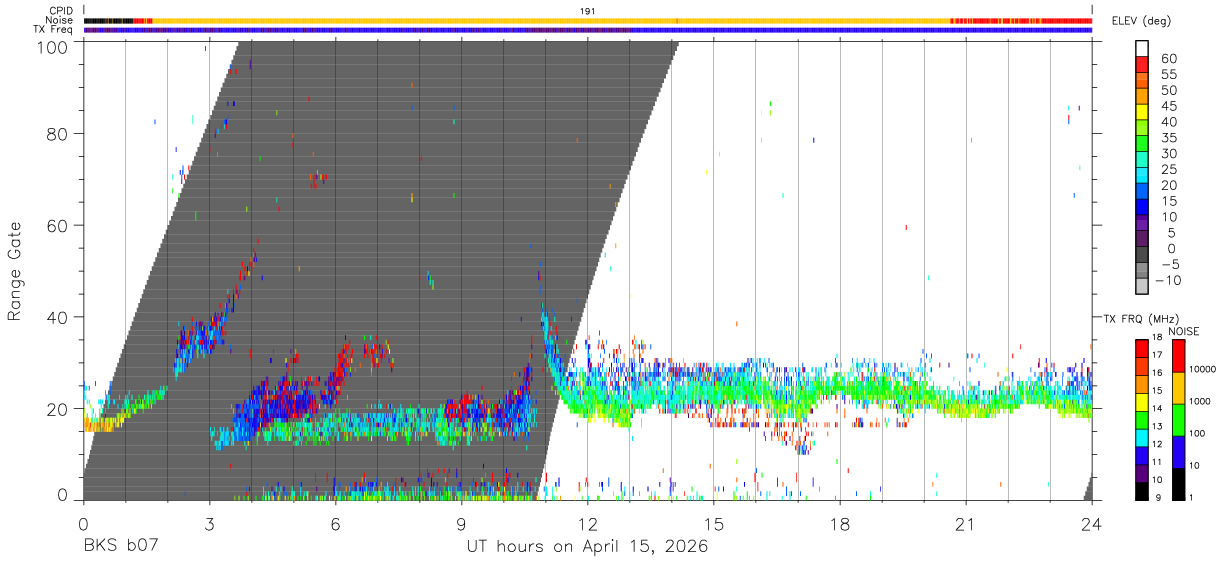Click the green 30–35 degree elevation color segment
1228x567 pixels.
pos(1142,145)
